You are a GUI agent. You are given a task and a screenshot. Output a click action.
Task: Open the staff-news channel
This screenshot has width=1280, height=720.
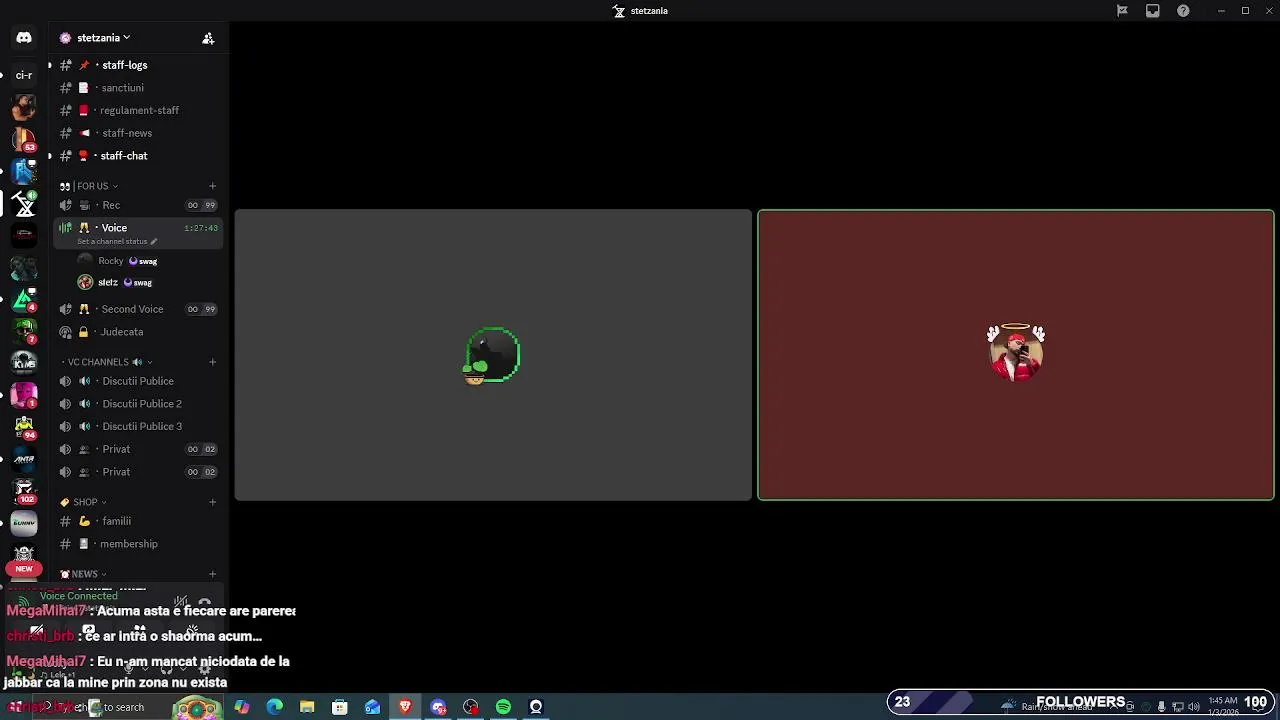click(x=138, y=133)
